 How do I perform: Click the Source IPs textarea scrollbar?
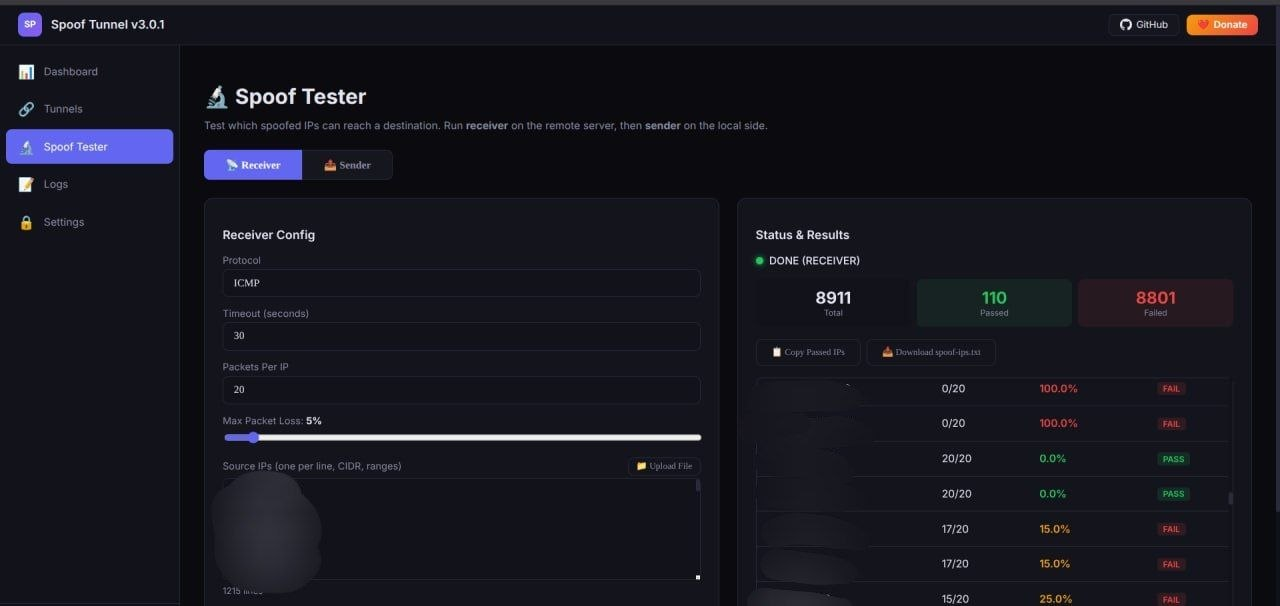point(697,485)
